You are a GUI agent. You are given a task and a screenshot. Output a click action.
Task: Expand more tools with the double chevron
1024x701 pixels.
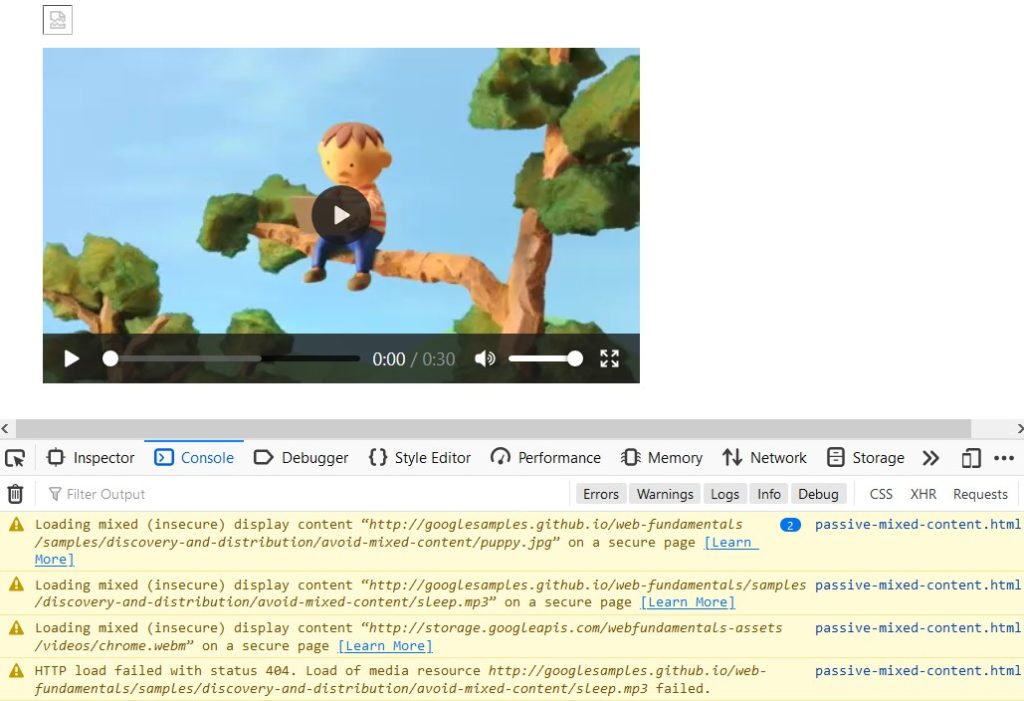coord(931,458)
